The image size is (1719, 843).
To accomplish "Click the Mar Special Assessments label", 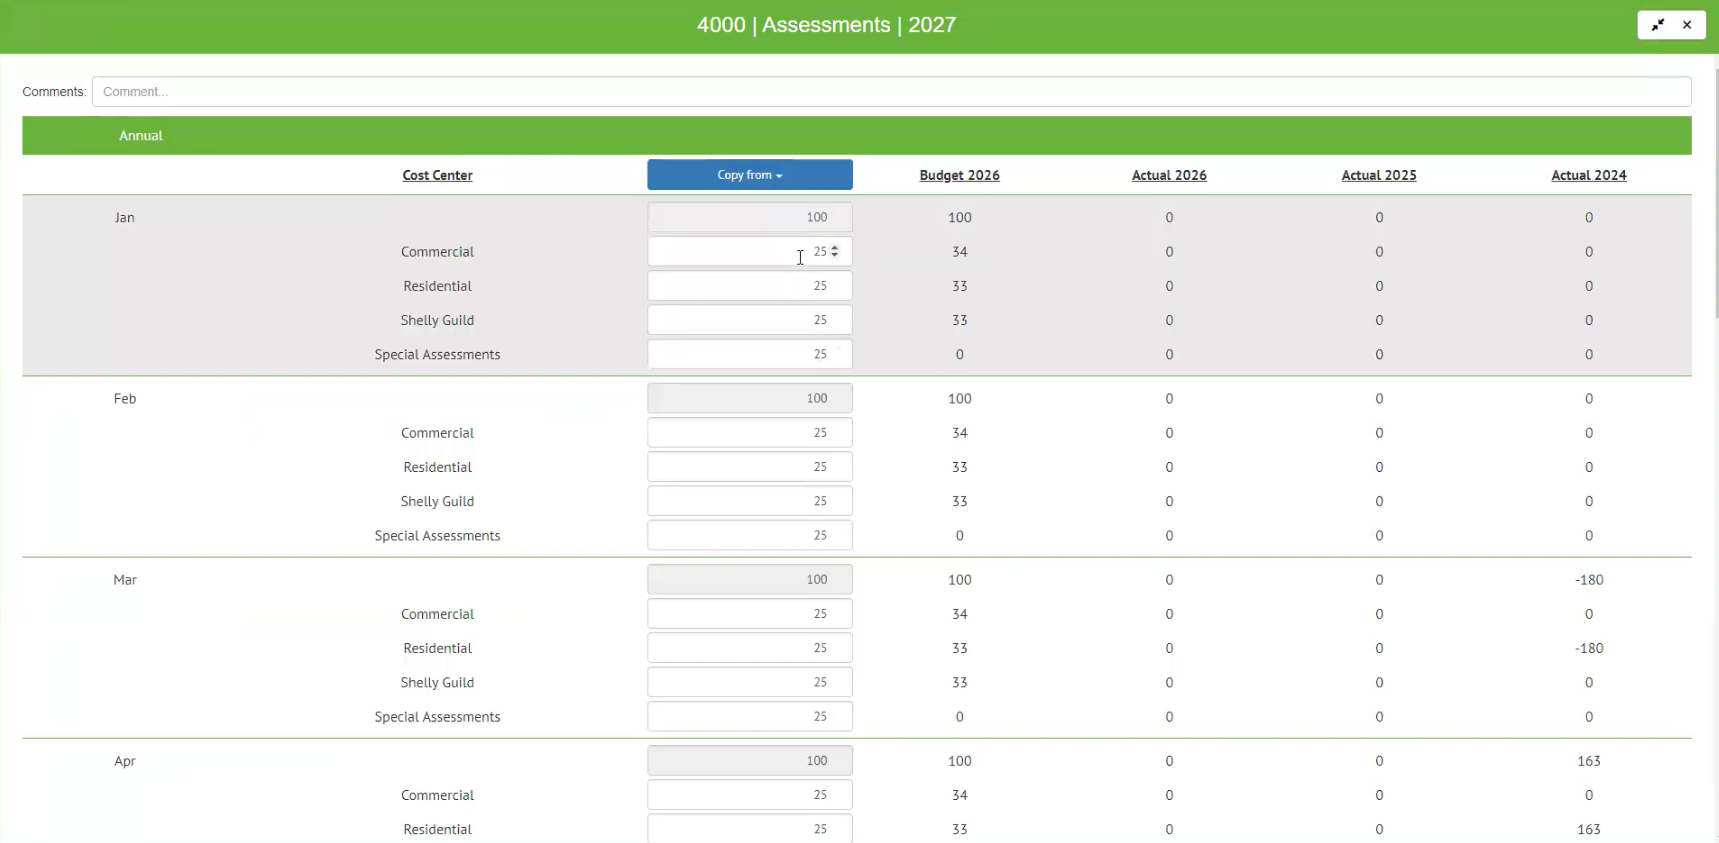I will click(x=437, y=716).
